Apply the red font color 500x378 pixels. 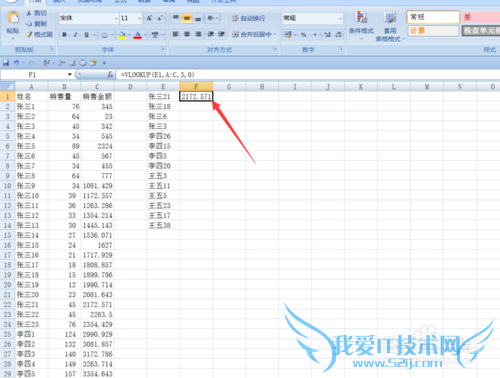[x=137, y=34]
